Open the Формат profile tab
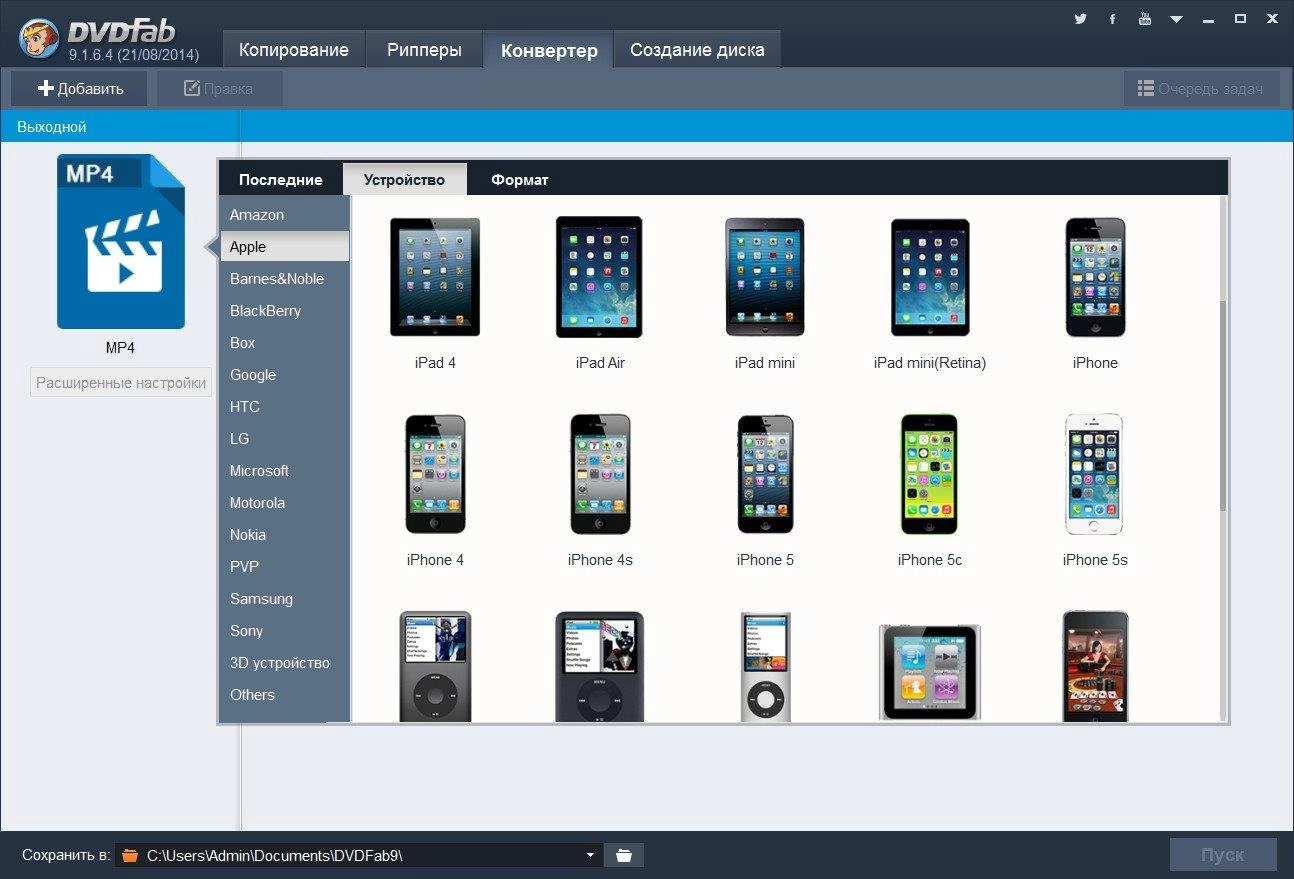1294x879 pixels. (x=519, y=179)
